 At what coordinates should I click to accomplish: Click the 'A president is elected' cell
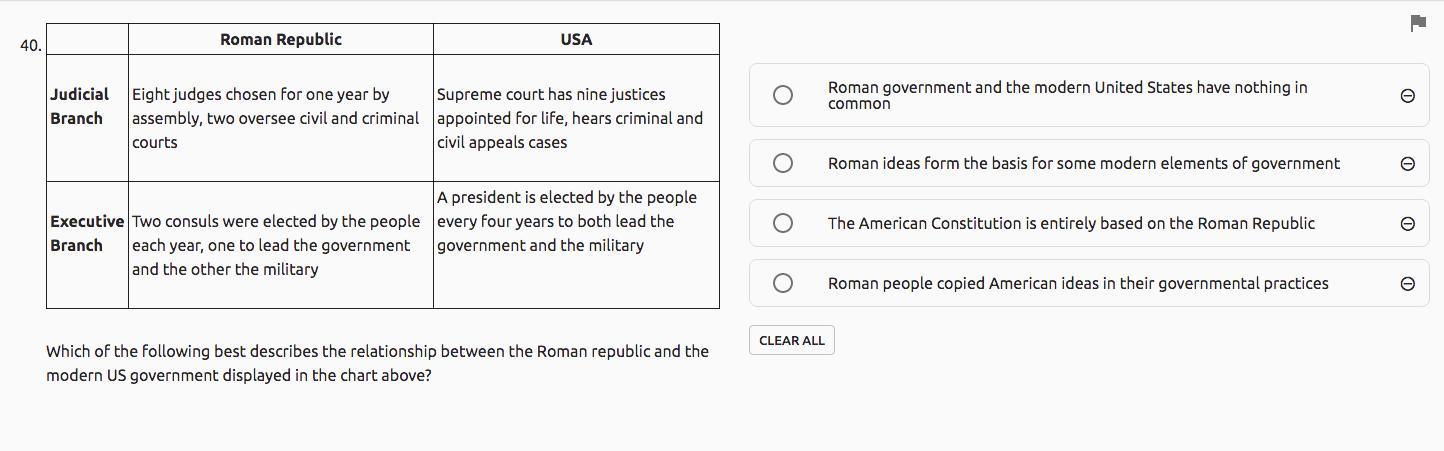[566, 221]
